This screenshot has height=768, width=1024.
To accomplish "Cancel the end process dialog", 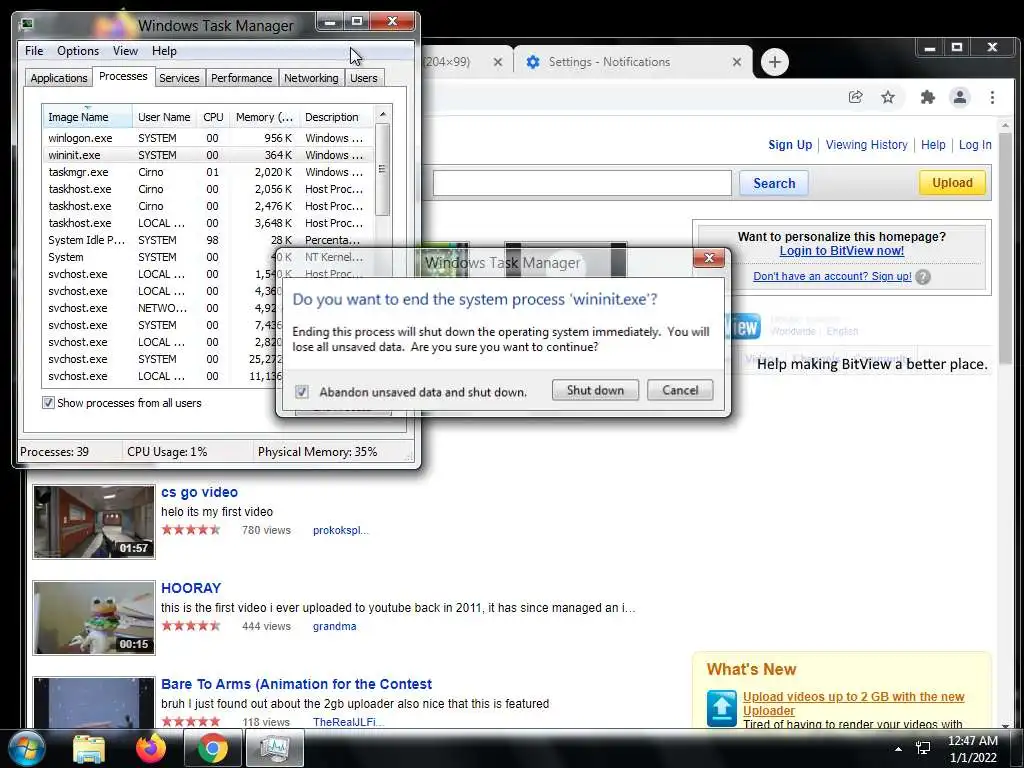I will click(680, 391).
